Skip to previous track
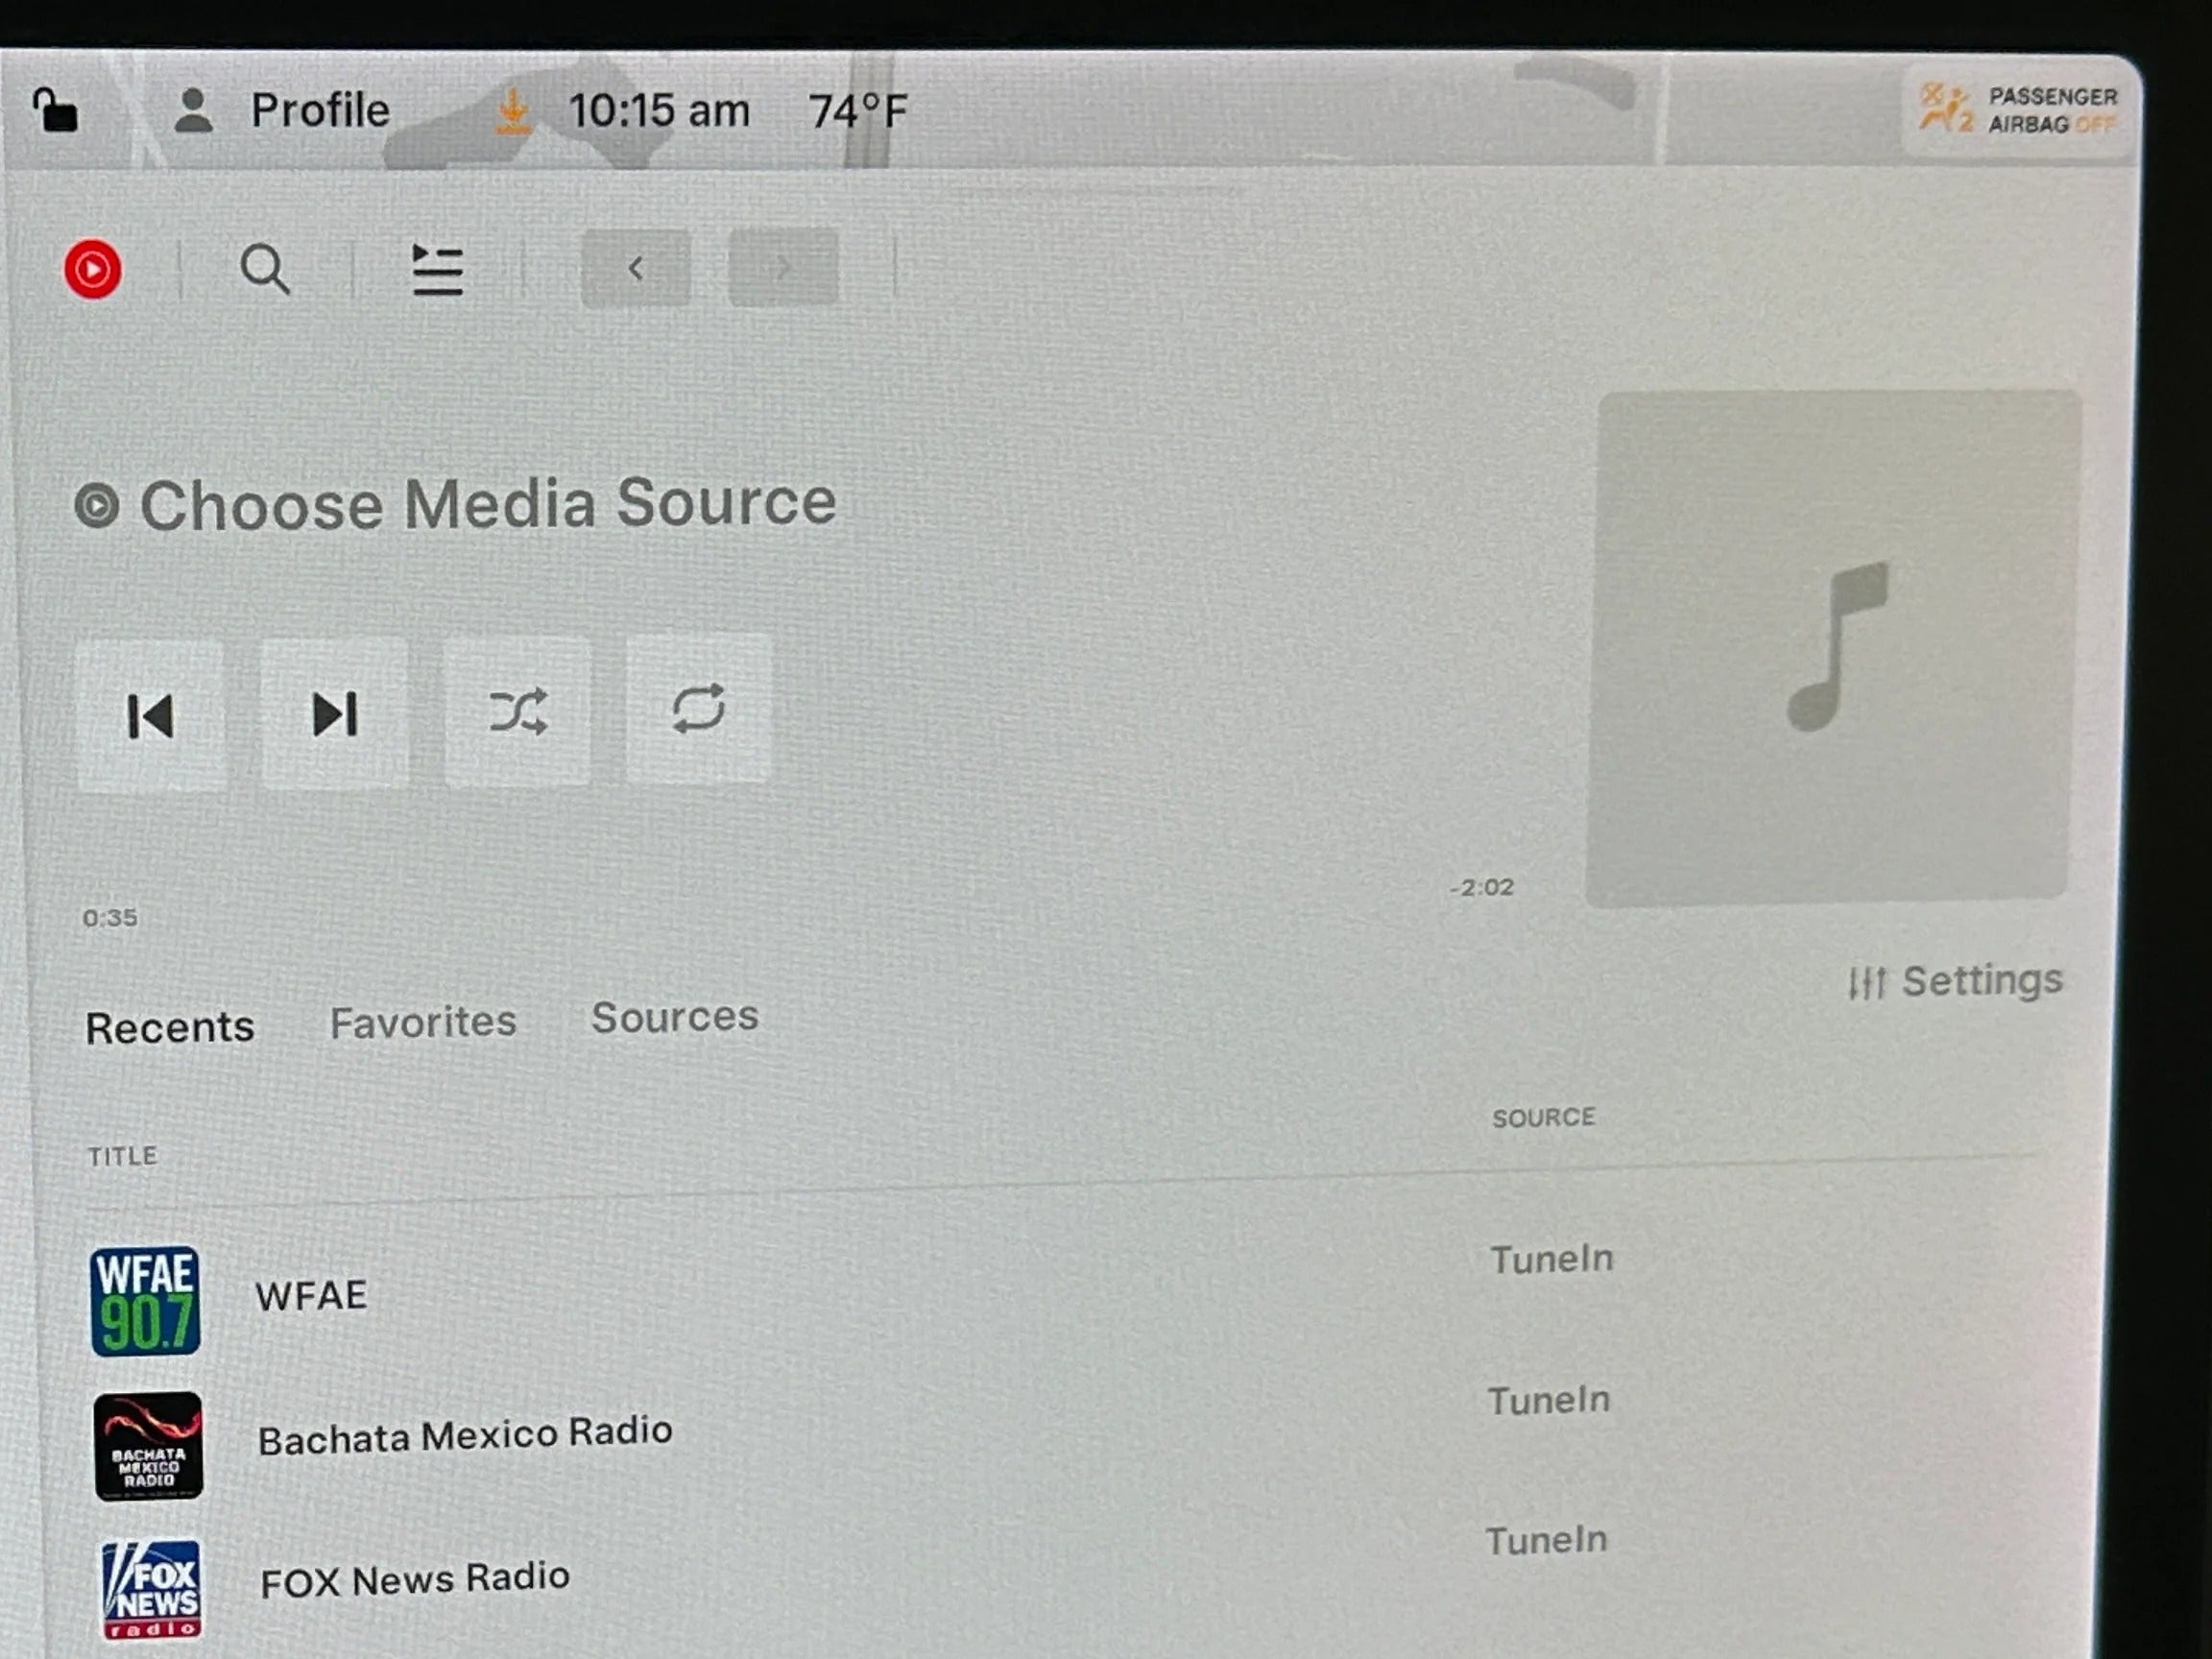The width and height of the screenshot is (2212, 1659). point(151,717)
